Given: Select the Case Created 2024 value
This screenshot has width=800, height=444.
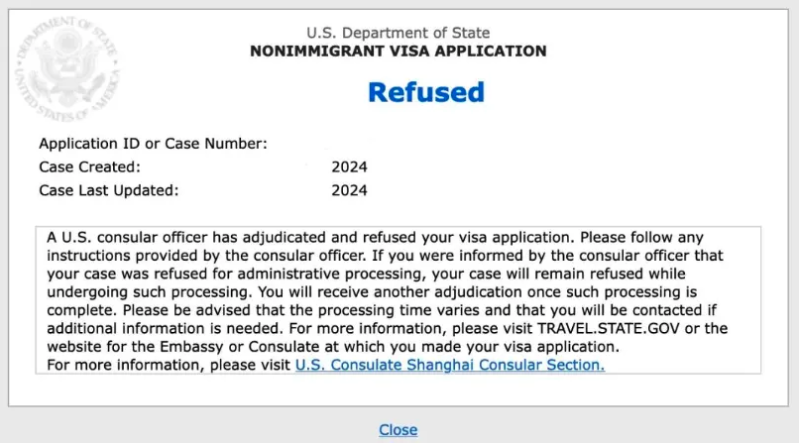Looking at the screenshot, I should tap(349, 167).
